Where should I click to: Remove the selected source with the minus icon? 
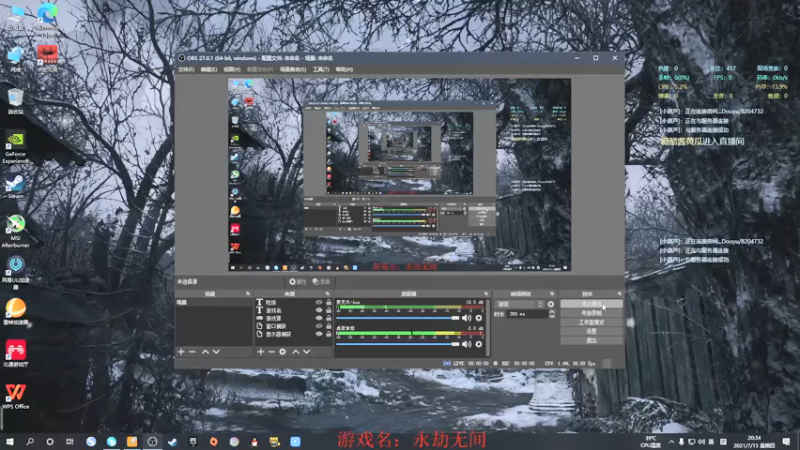(271, 352)
